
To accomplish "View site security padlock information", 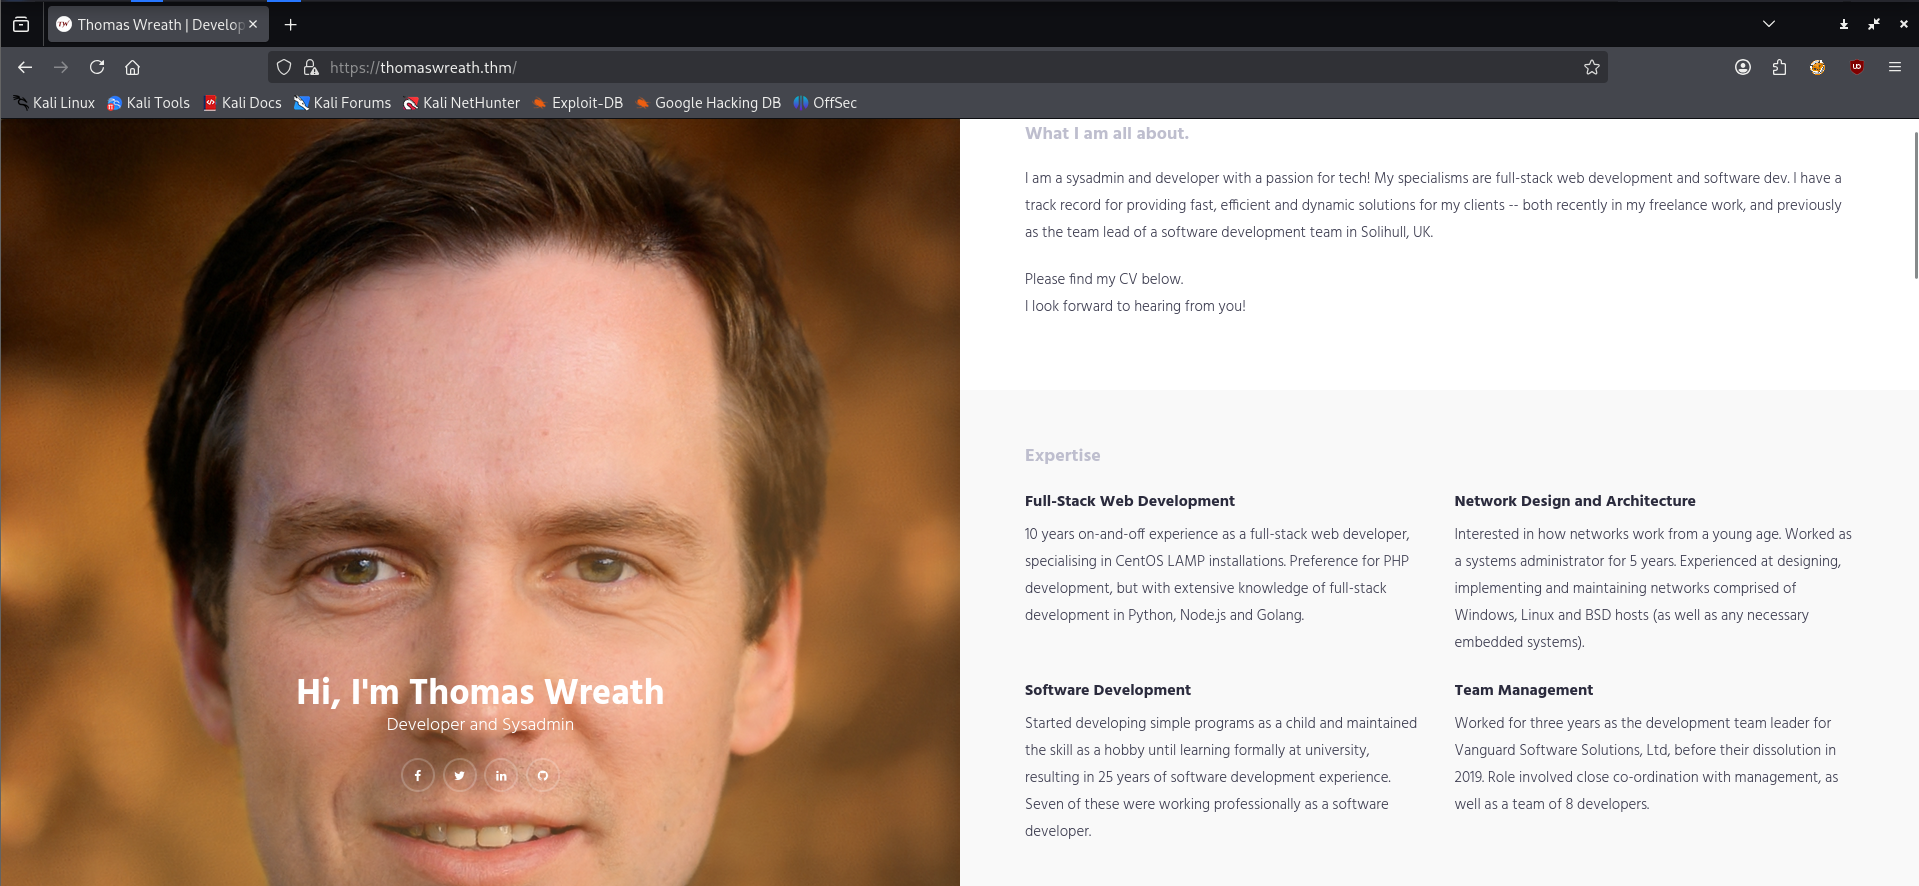I will coord(311,67).
